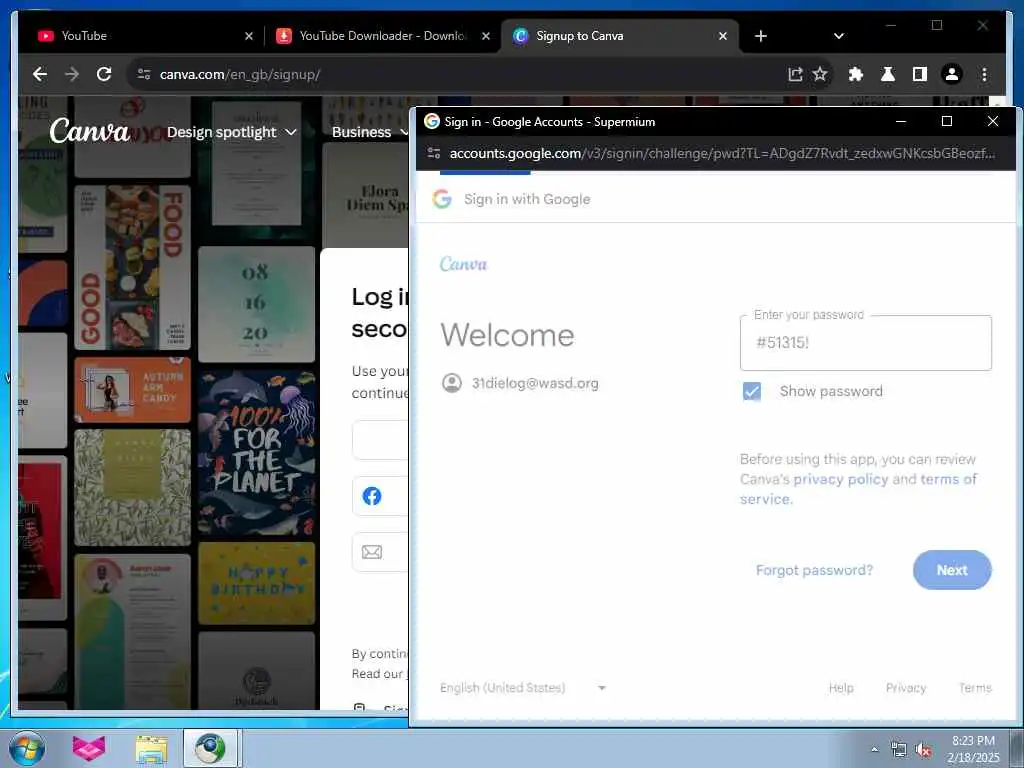This screenshot has width=1024, height=768.
Task: Open the browser profile avatar
Action: click(952, 74)
